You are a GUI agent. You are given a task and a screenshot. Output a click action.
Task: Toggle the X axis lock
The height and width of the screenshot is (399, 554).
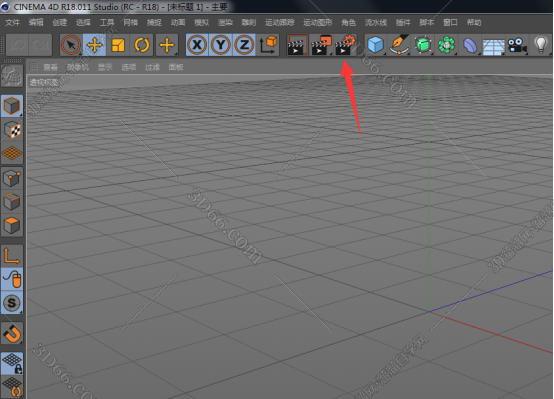click(197, 45)
